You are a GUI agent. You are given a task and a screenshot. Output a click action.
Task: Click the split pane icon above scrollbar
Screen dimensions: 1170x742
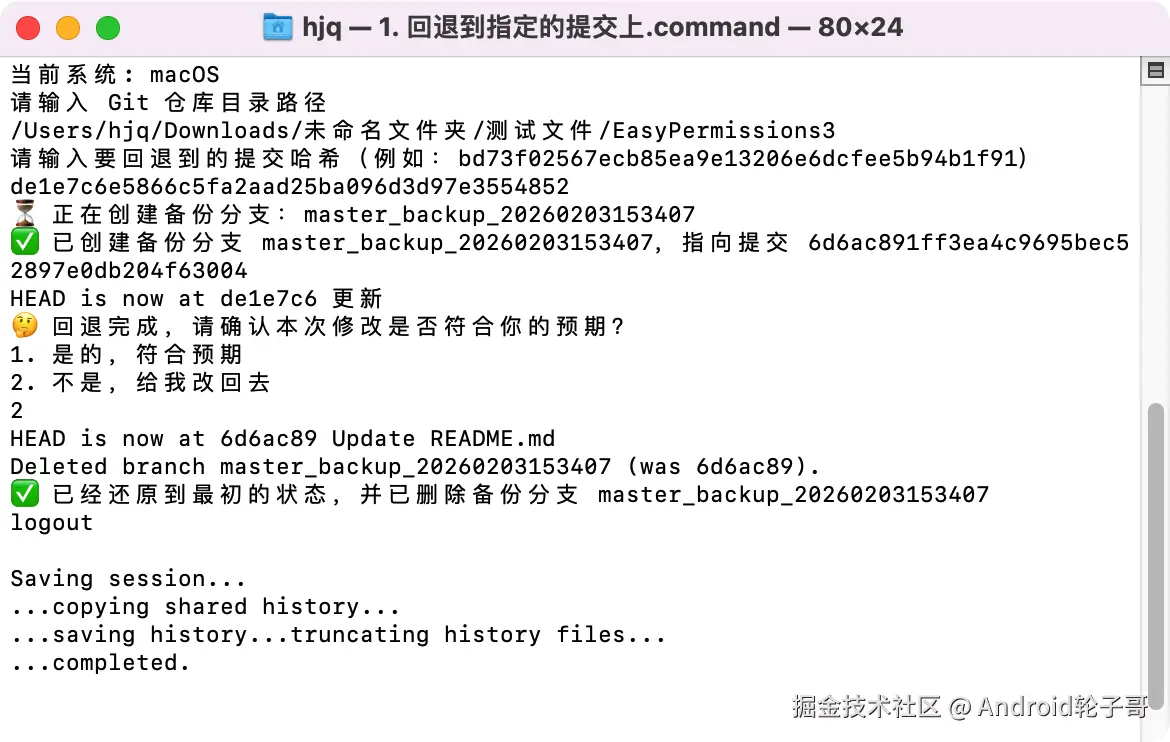1156,70
